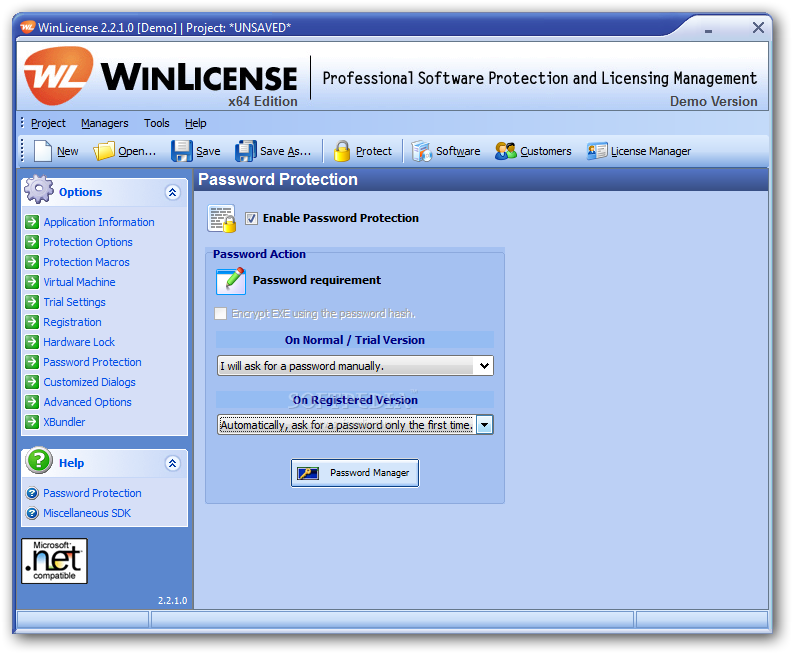Open Protection Macros page
793x654 pixels.
click(x=86, y=261)
